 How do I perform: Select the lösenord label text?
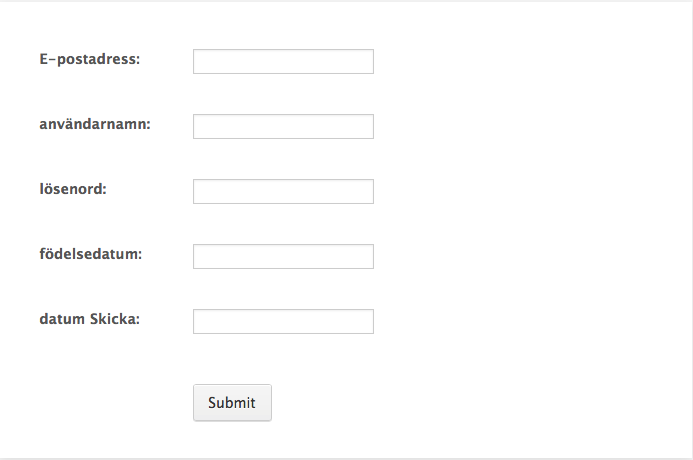pyautogui.click(x=72, y=189)
